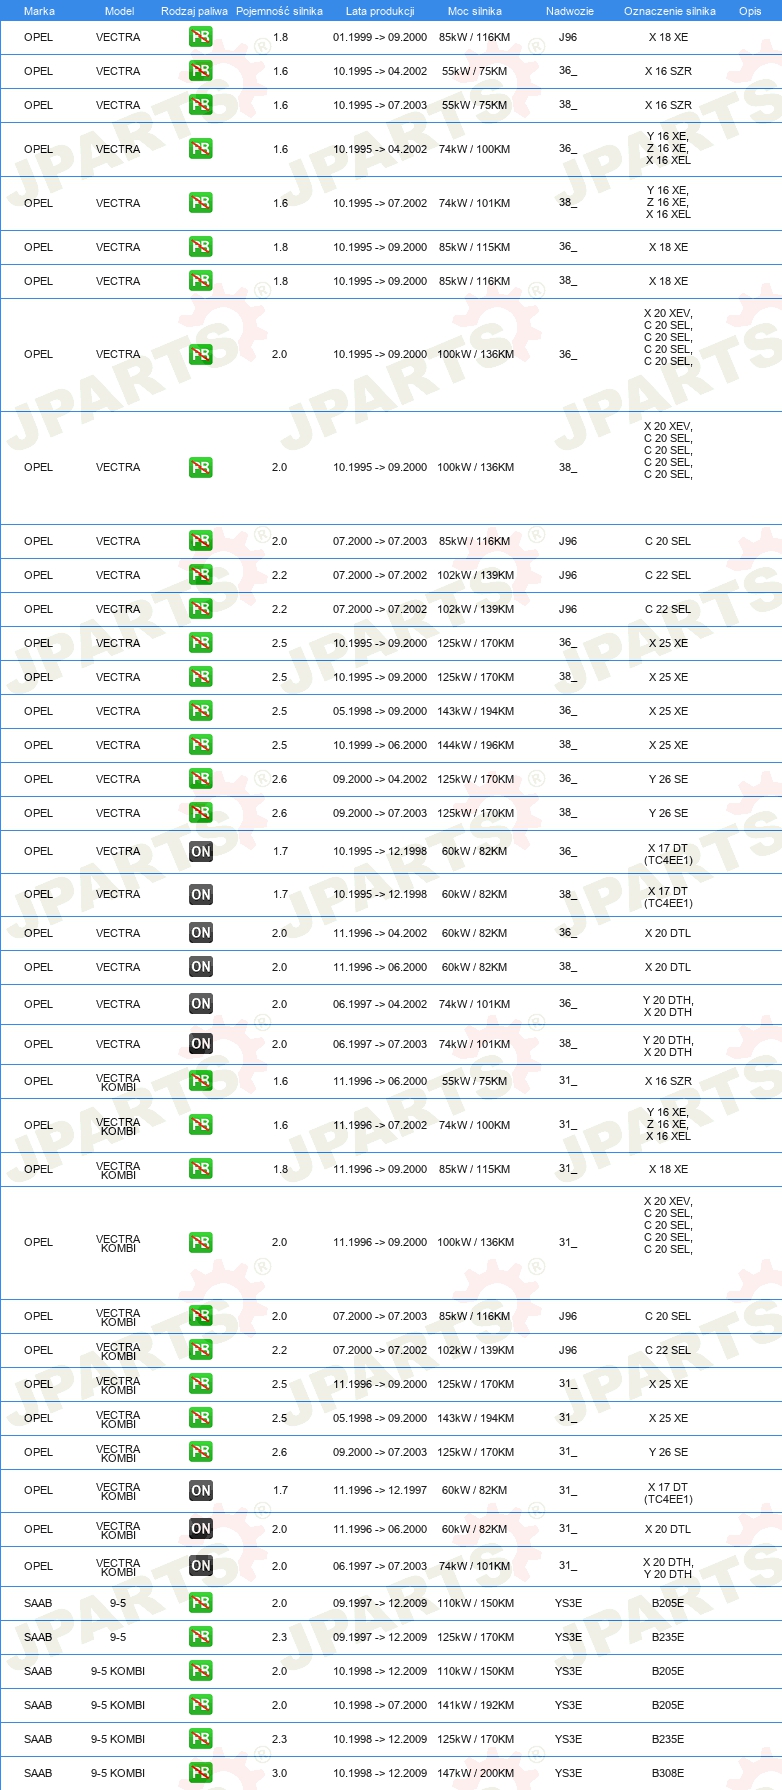The height and width of the screenshot is (1790, 782).
Task: Click ON icon in Vectra X 20 DTL 38_ row
Action: click(x=201, y=967)
